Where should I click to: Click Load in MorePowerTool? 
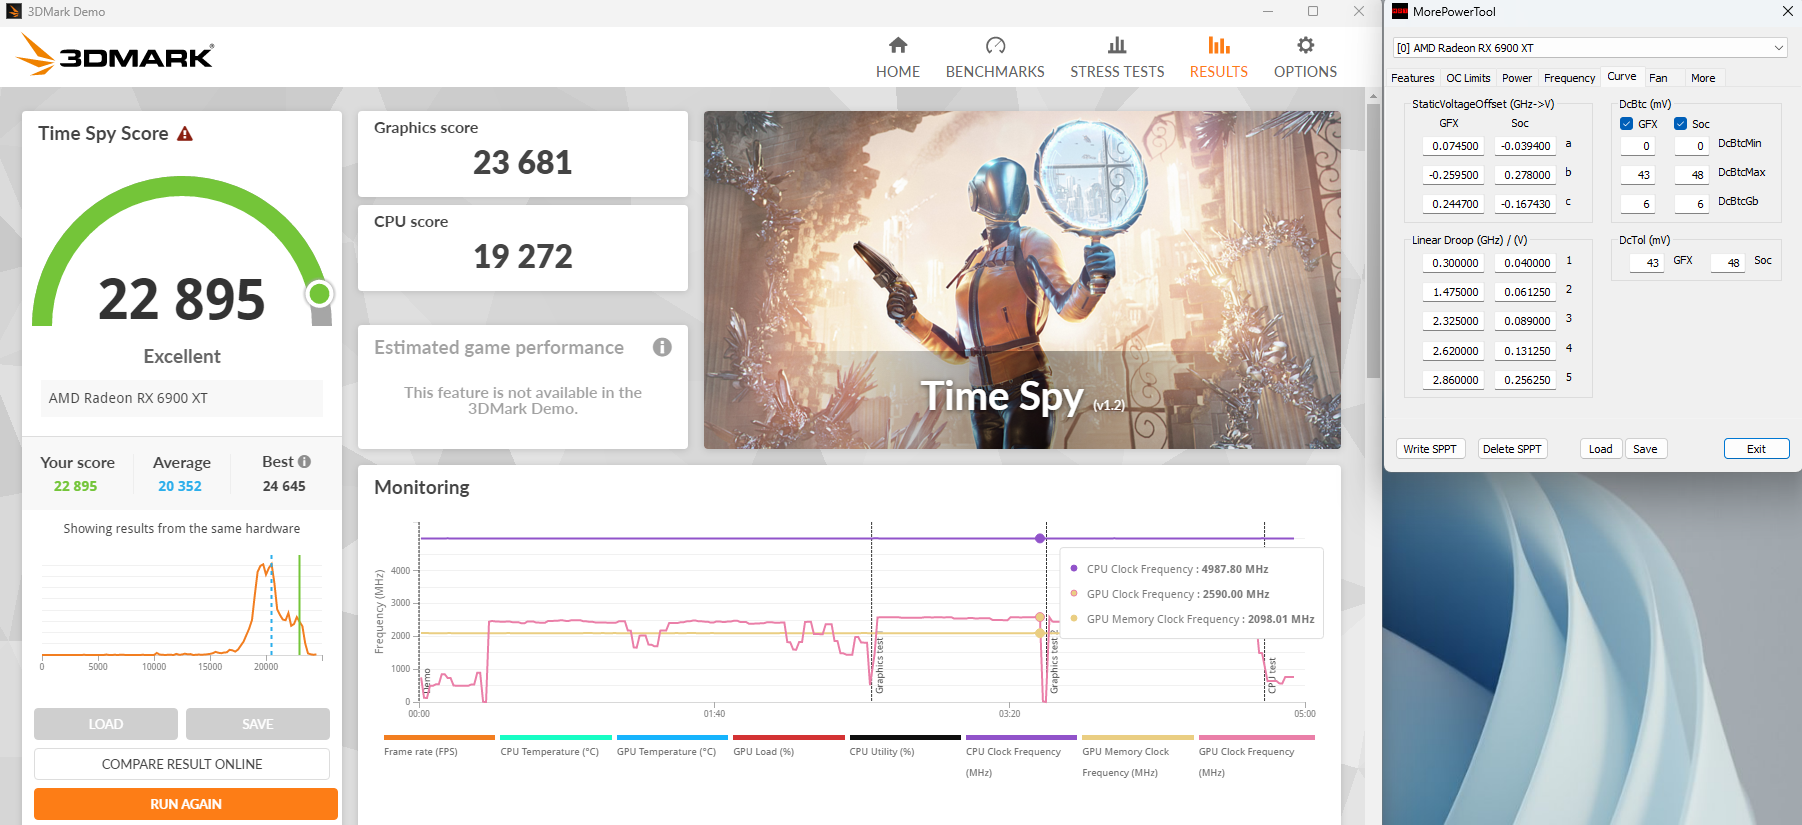click(1600, 449)
